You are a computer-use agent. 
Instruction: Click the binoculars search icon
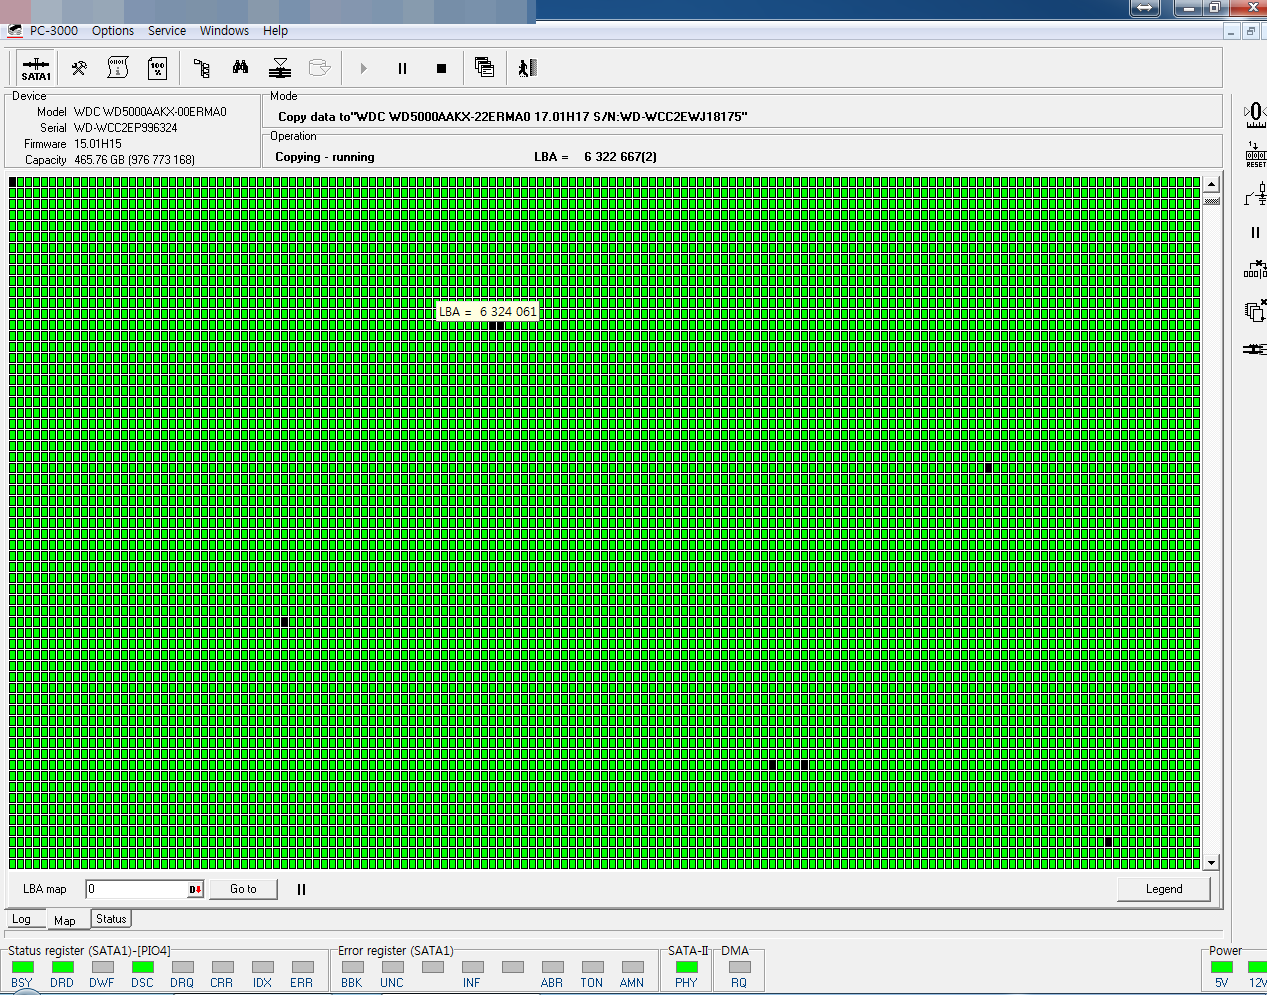[x=240, y=68]
